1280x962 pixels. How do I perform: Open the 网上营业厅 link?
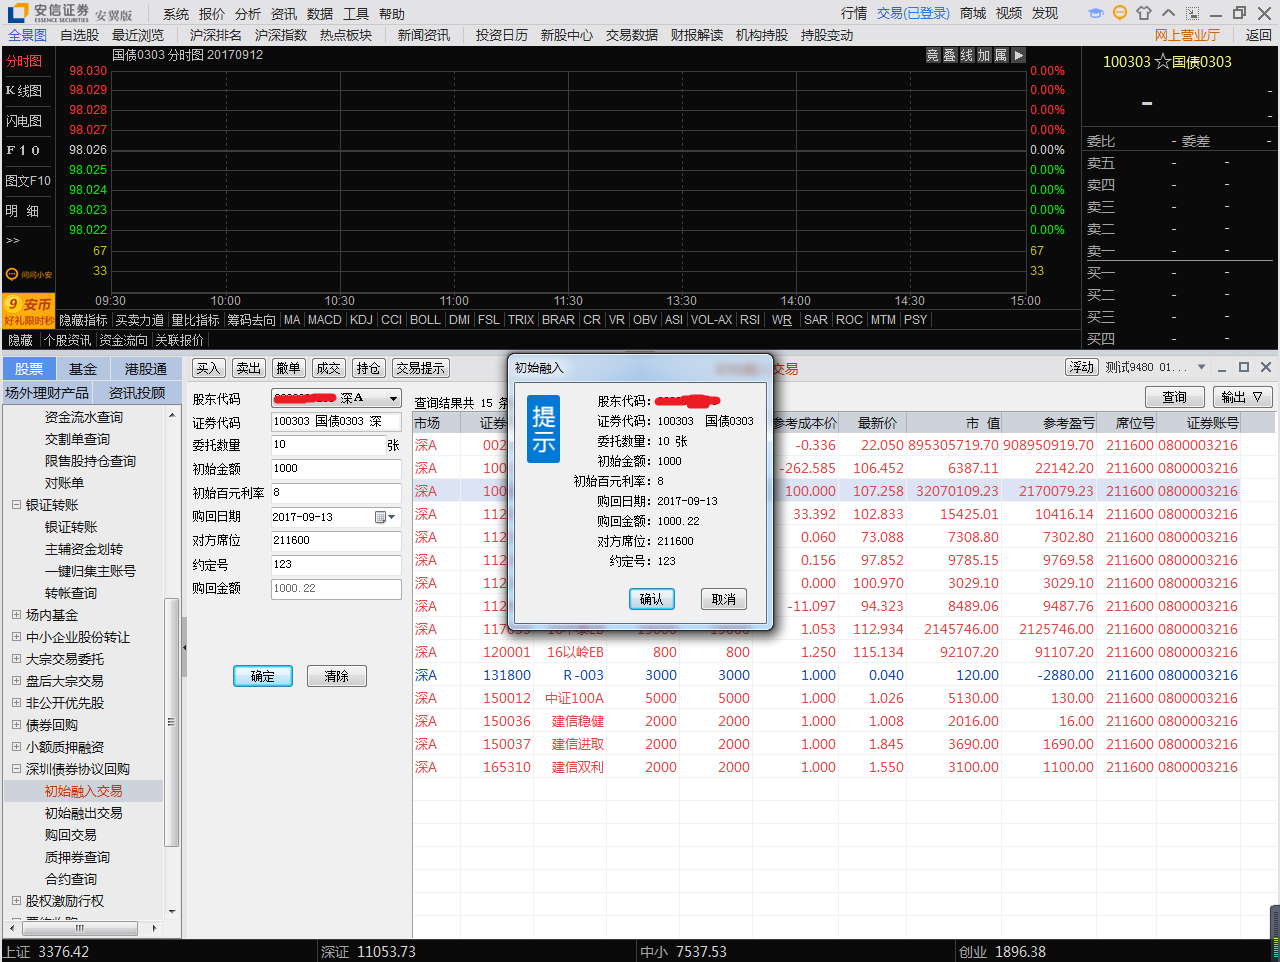(x=1187, y=35)
